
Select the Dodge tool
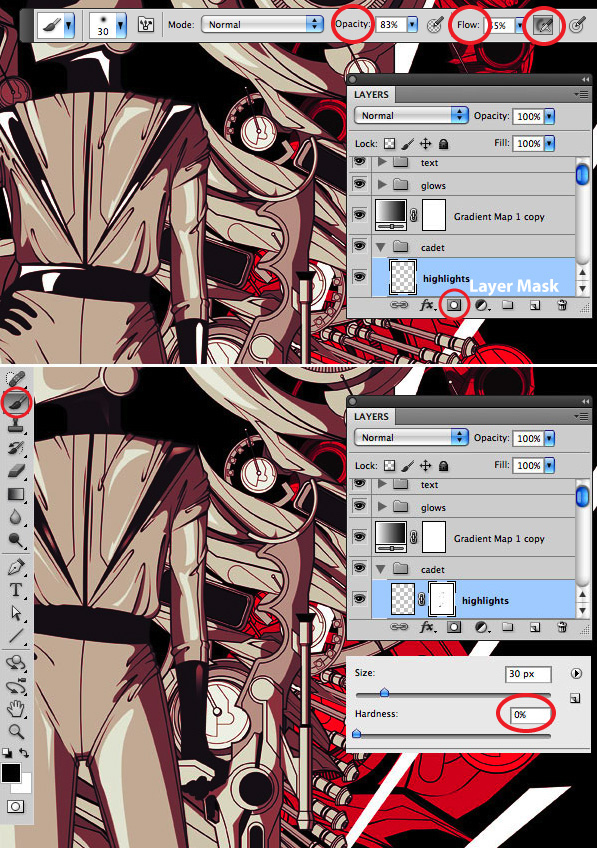pos(16,539)
